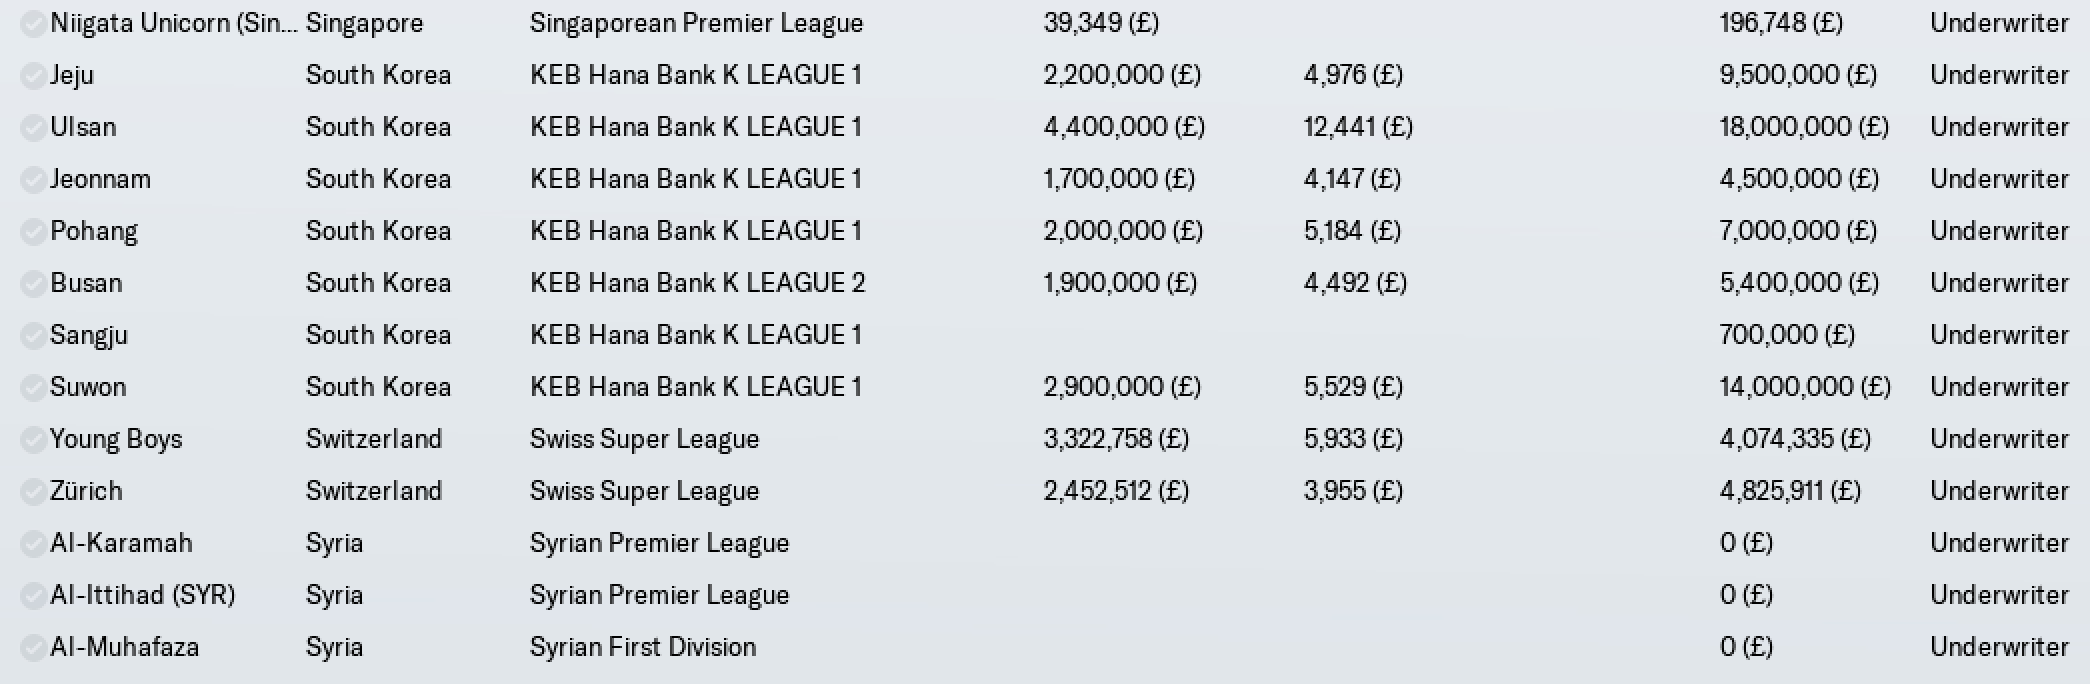This screenshot has height=684, width=2090.
Task: Select the check circle for Young Boys
Action: point(33,439)
